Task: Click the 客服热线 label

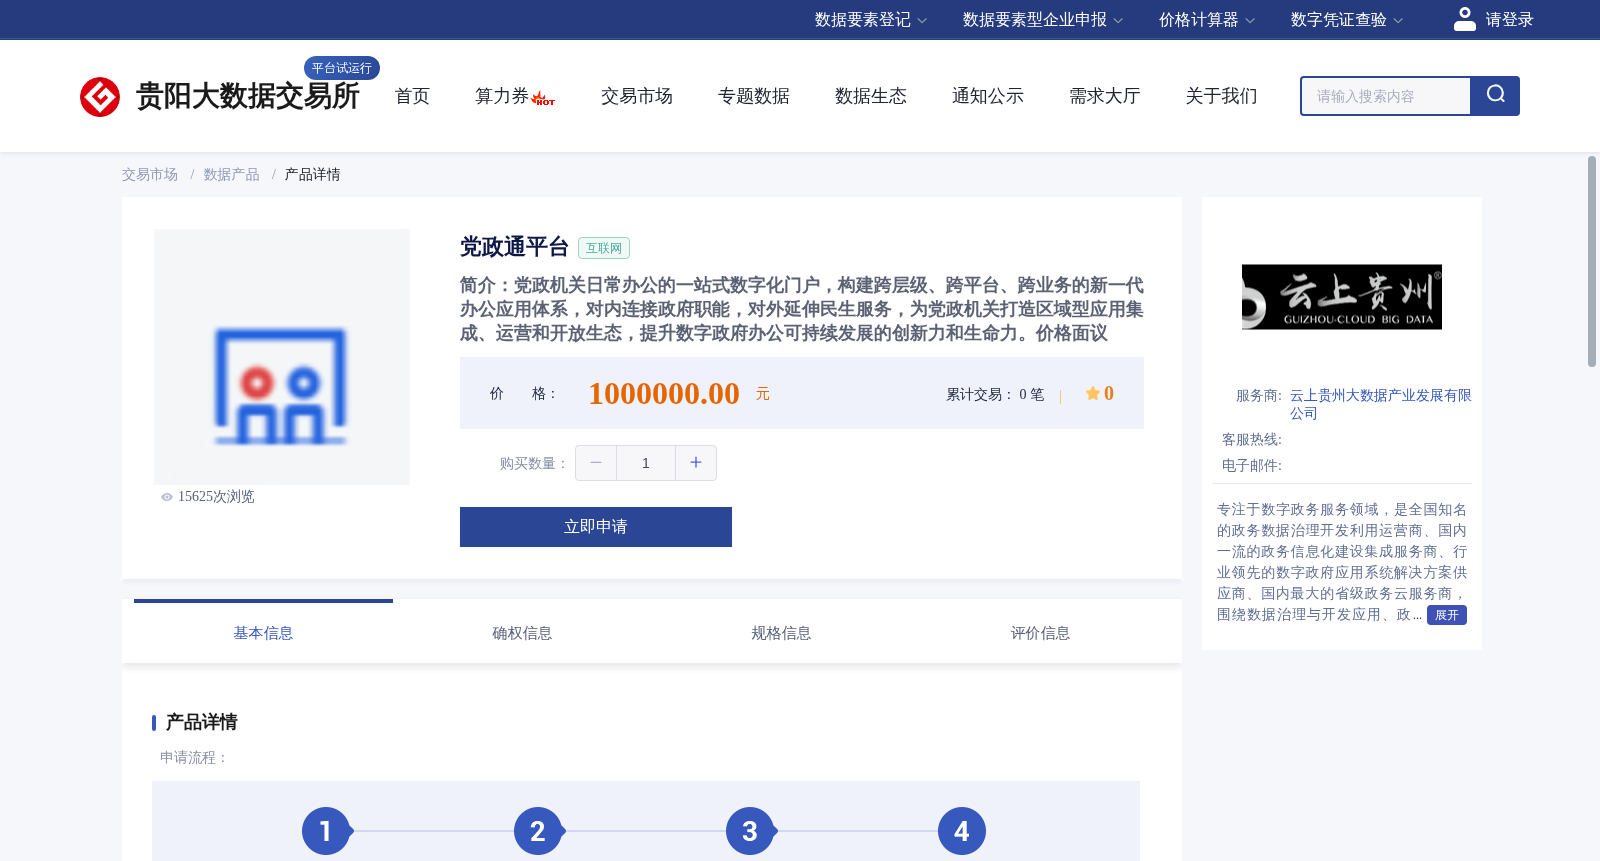Action: (1252, 440)
